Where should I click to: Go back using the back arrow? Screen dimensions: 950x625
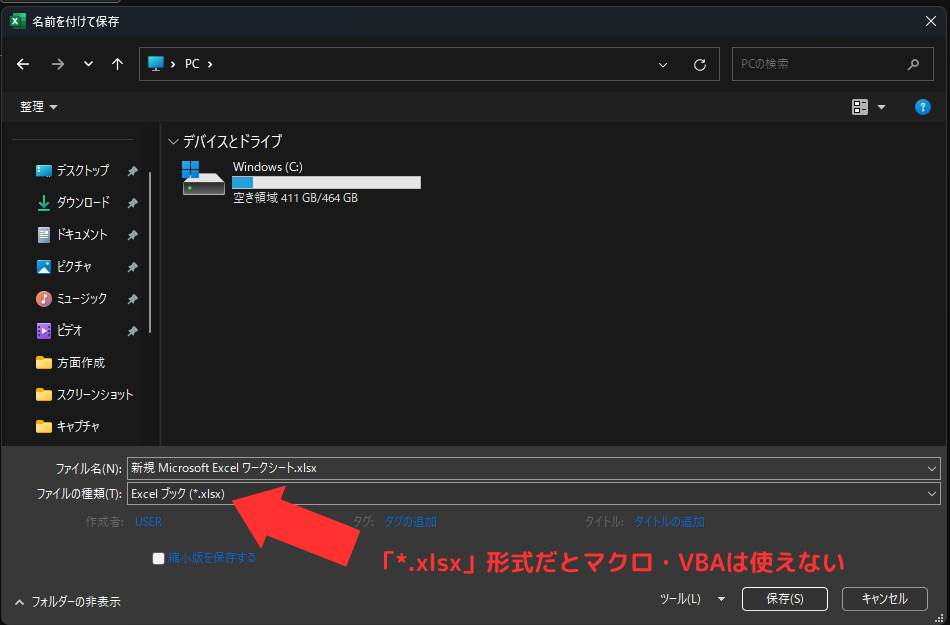pos(23,64)
